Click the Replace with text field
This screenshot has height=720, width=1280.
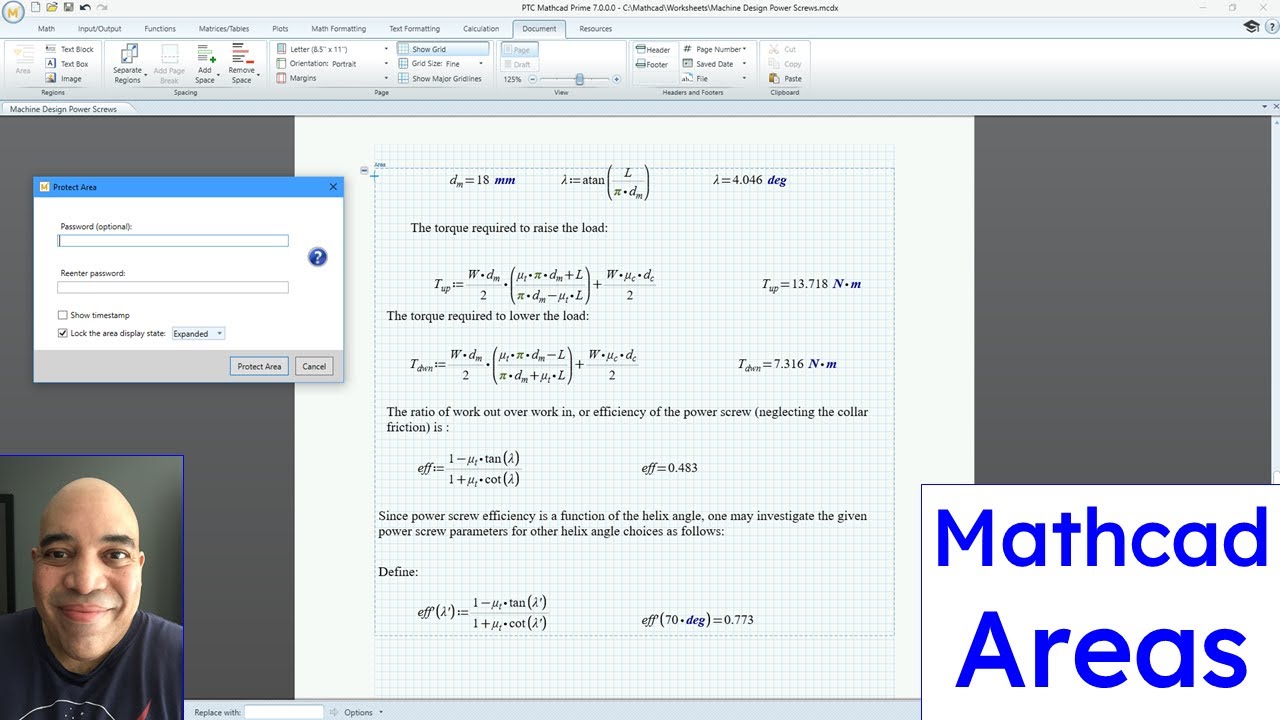tap(284, 712)
